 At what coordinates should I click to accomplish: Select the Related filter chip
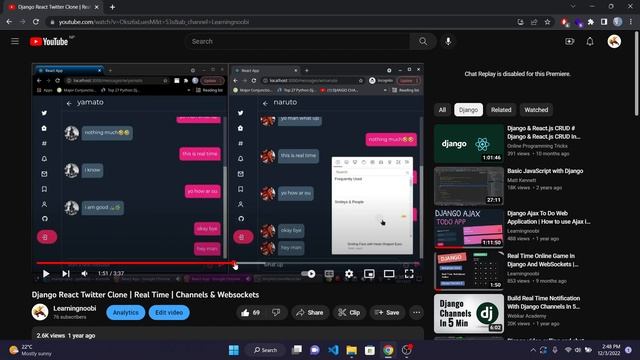point(501,110)
